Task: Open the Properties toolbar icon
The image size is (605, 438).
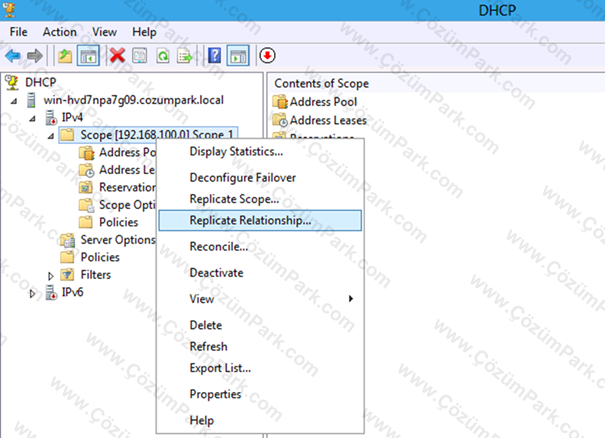Action: (139, 56)
